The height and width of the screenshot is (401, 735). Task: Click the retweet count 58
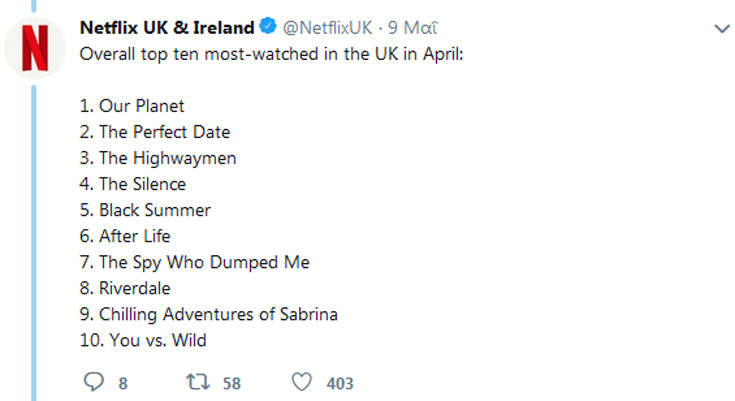[232, 383]
